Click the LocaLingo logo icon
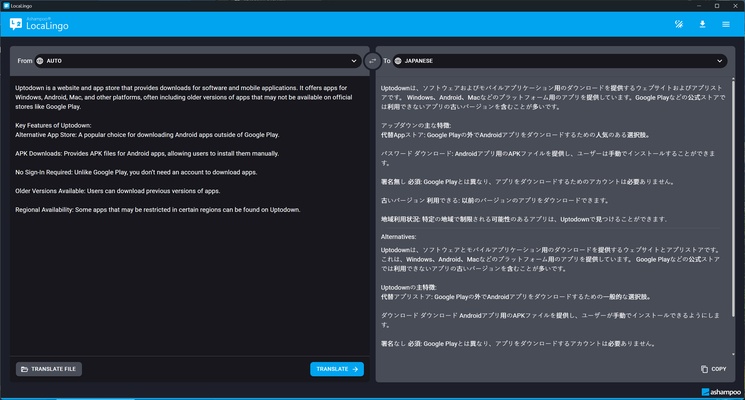Viewport: 745px width, 400px height. click(x=16, y=24)
